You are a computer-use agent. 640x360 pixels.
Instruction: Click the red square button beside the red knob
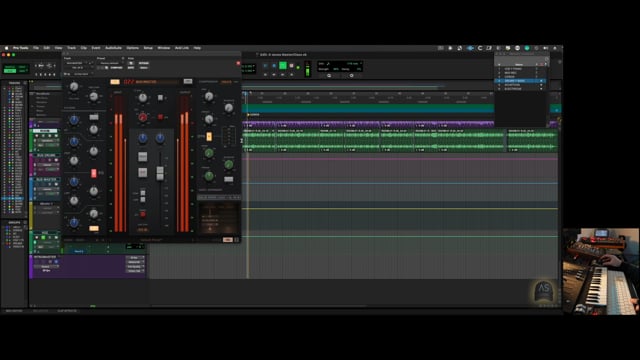160,117
